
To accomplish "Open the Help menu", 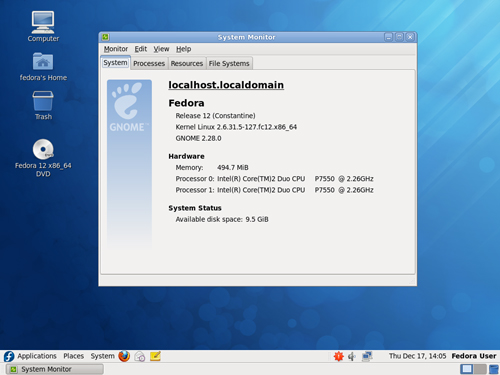I will click(x=184, y=49).
